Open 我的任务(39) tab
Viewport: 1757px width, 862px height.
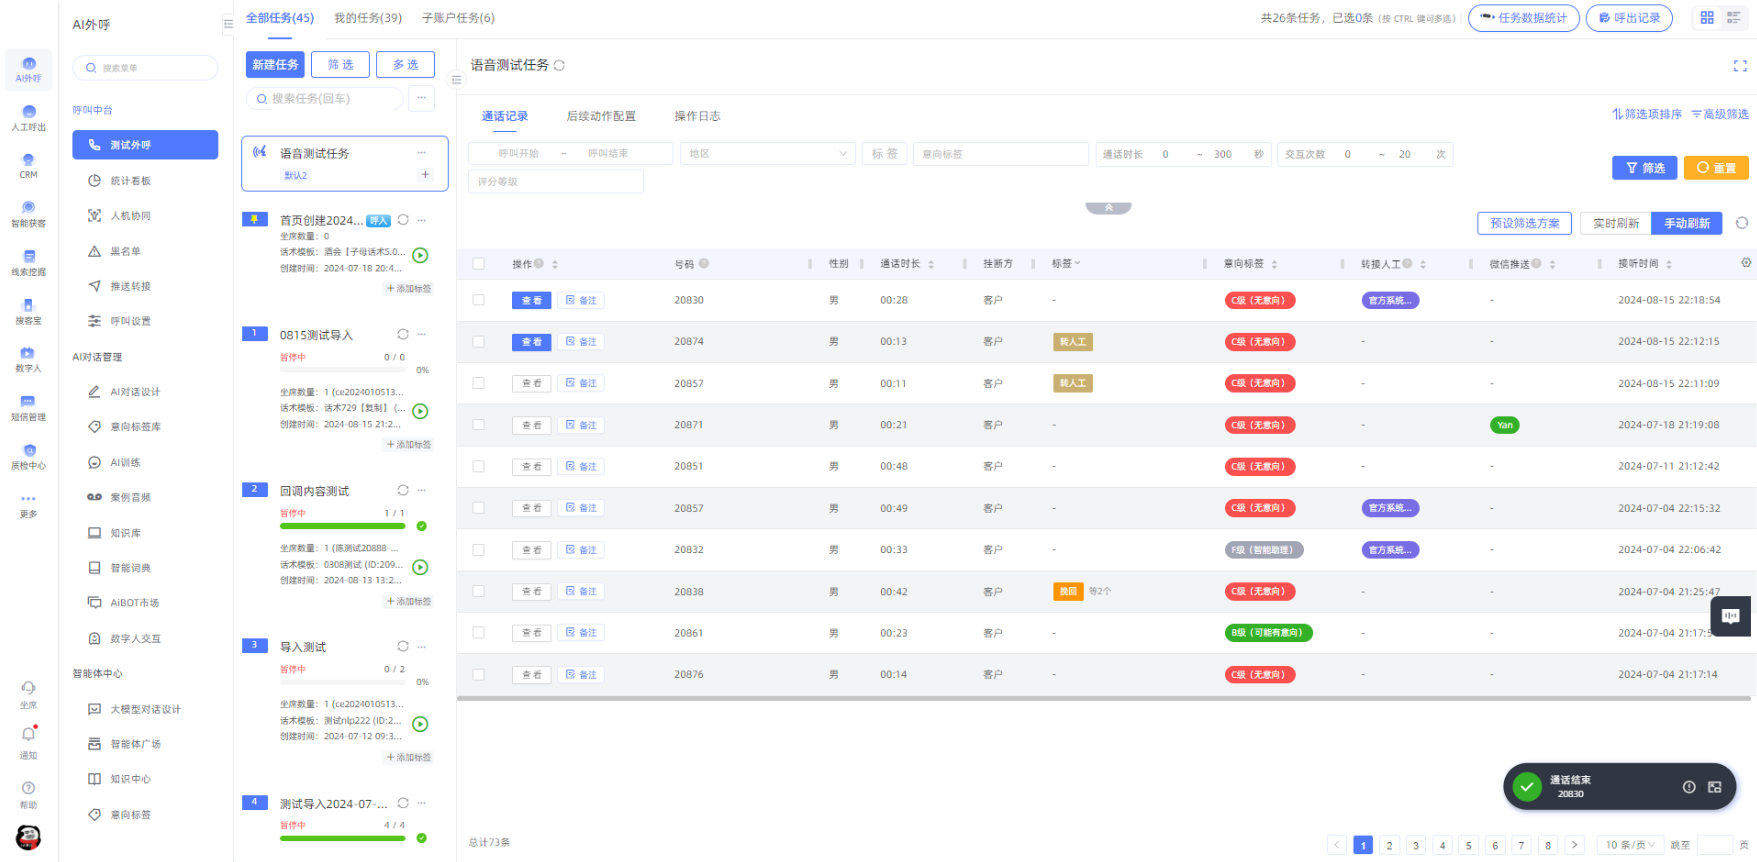coord(368,18)
